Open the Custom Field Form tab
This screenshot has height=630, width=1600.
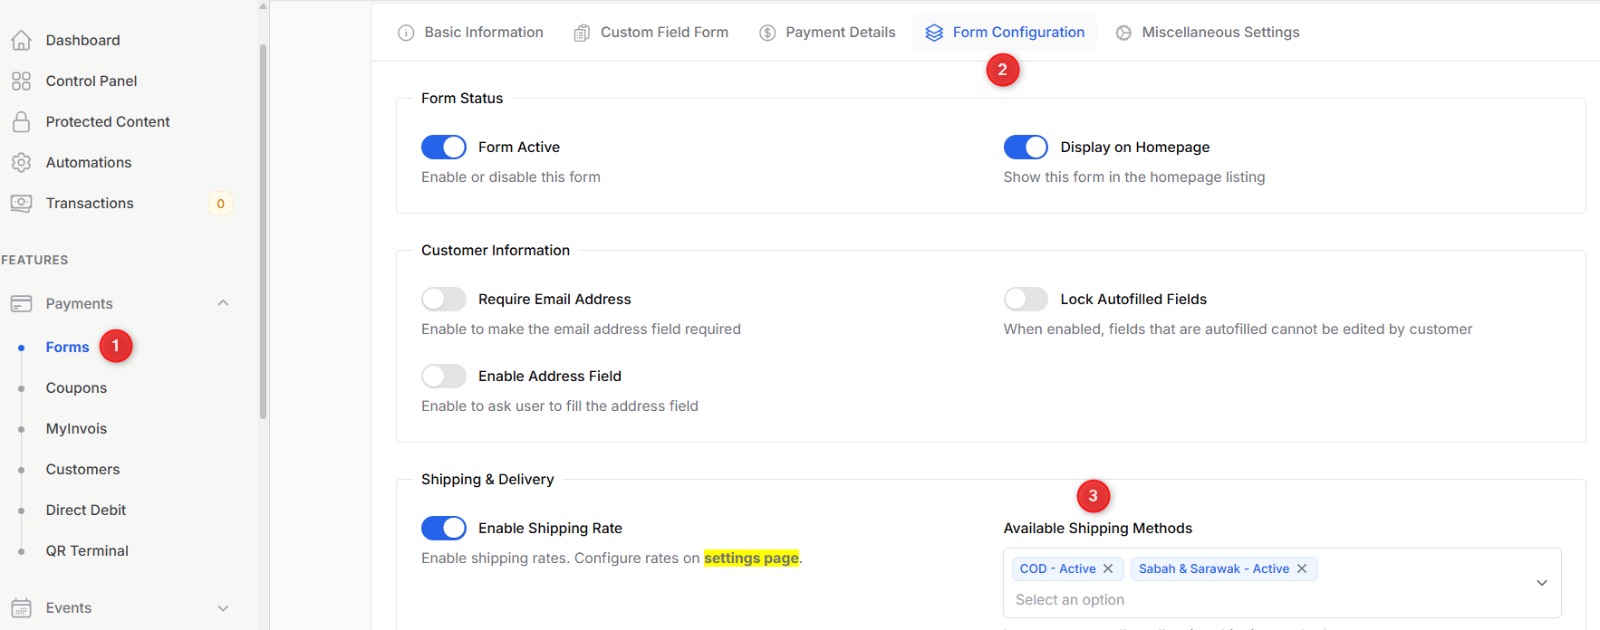point(652,33)
